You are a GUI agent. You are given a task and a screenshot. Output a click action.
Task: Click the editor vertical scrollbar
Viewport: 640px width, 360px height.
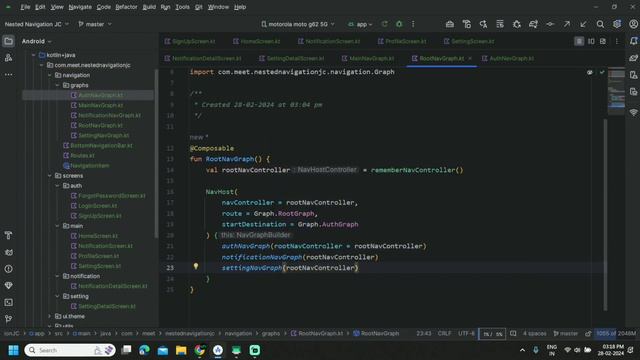coord(605,215)
